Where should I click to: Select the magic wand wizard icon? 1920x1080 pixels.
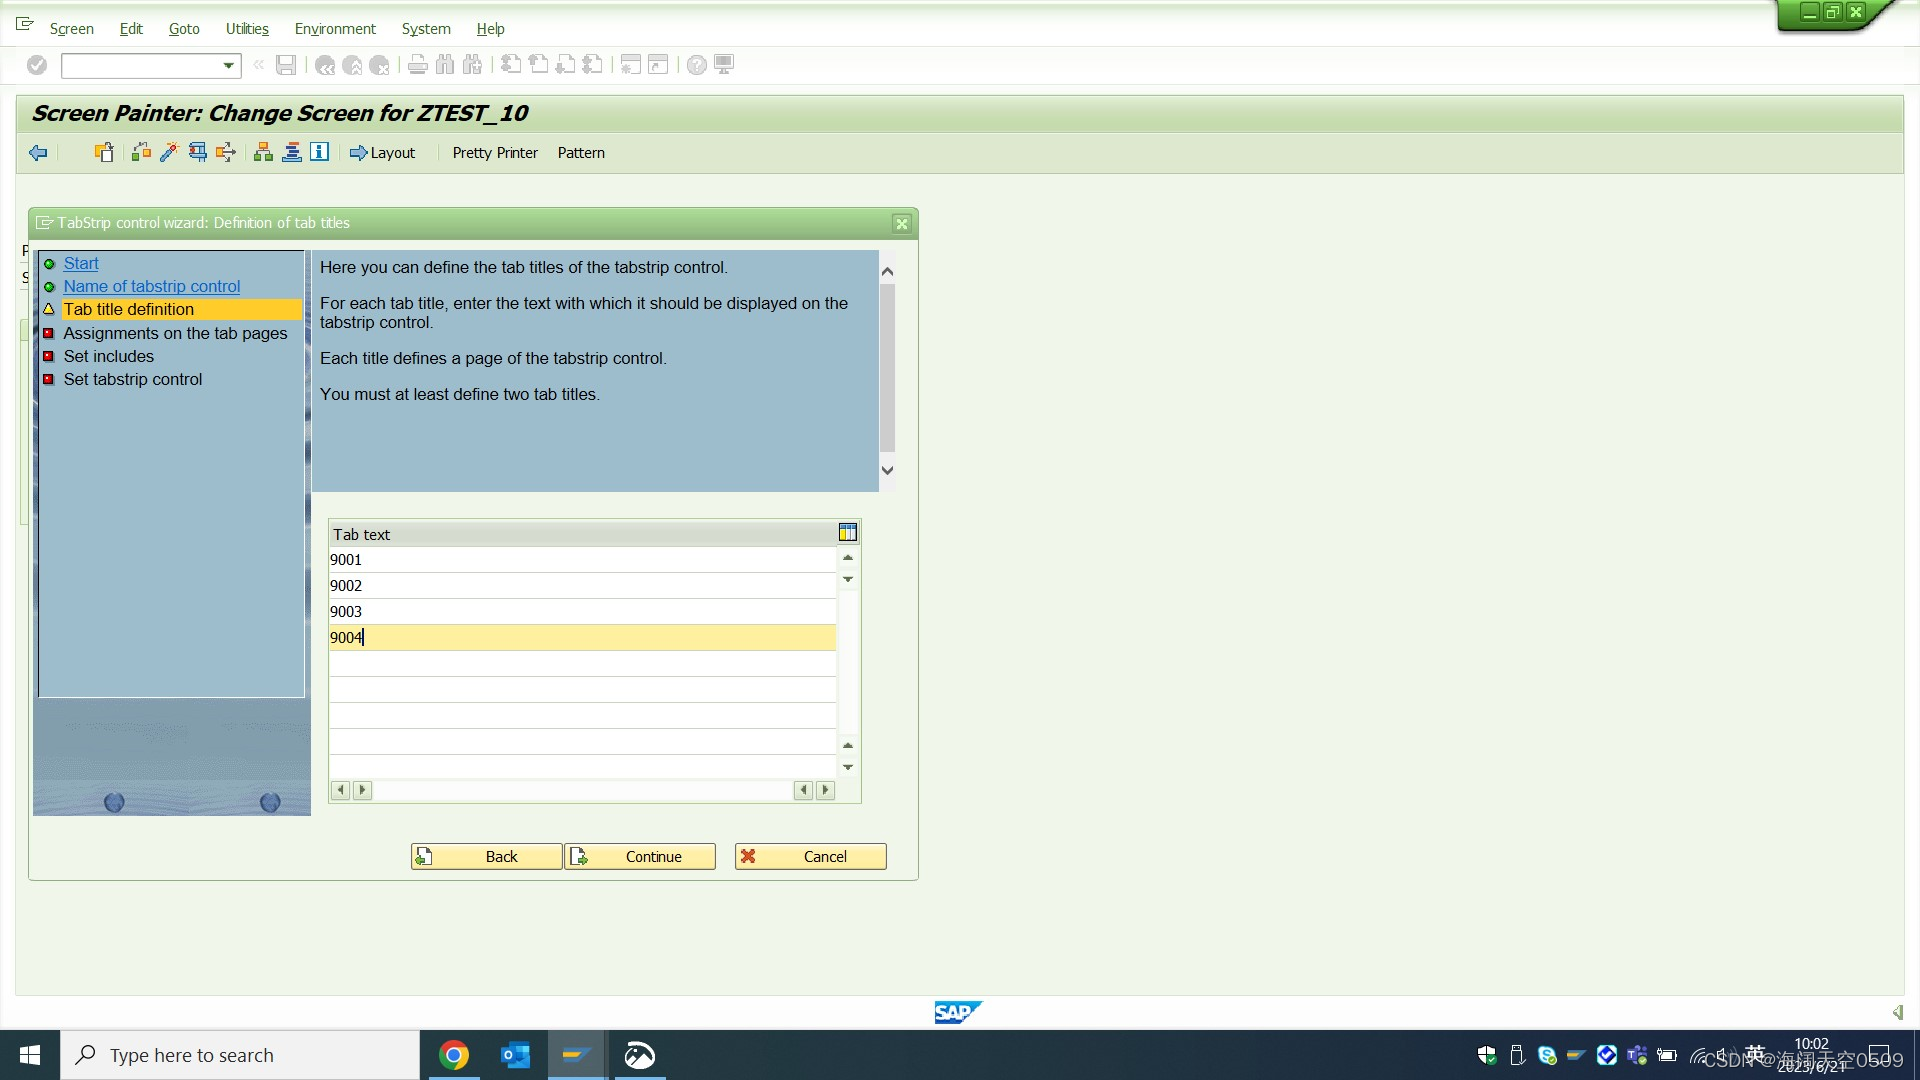(x=167, y=152)
